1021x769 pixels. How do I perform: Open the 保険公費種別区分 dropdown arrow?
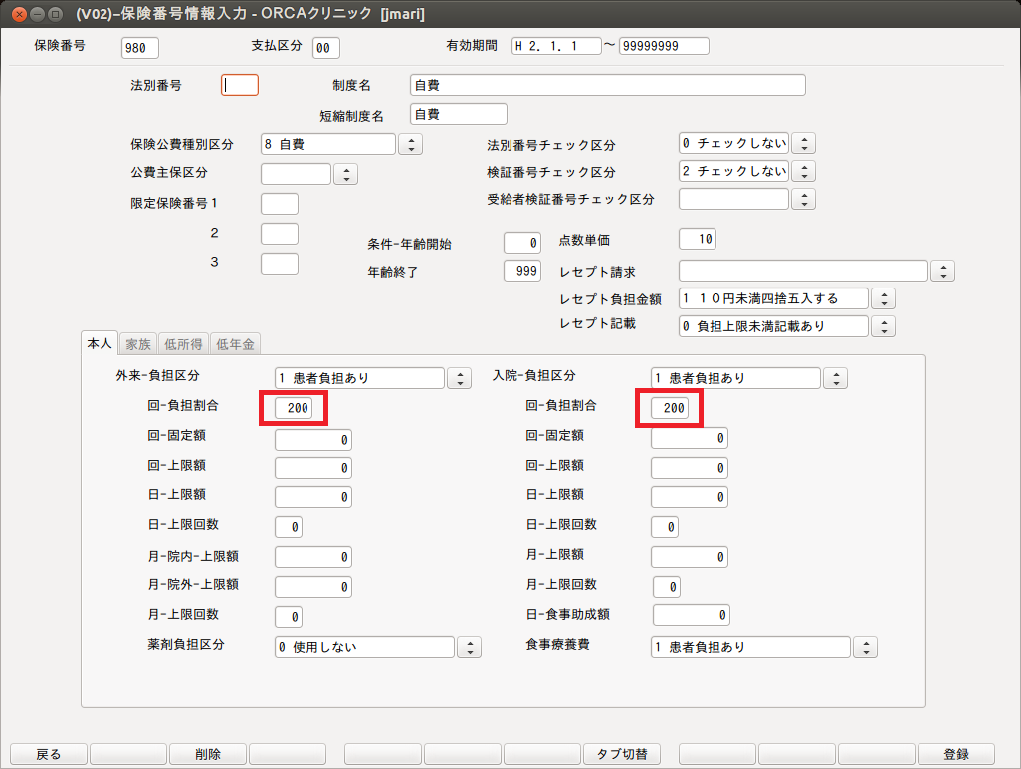410,144
